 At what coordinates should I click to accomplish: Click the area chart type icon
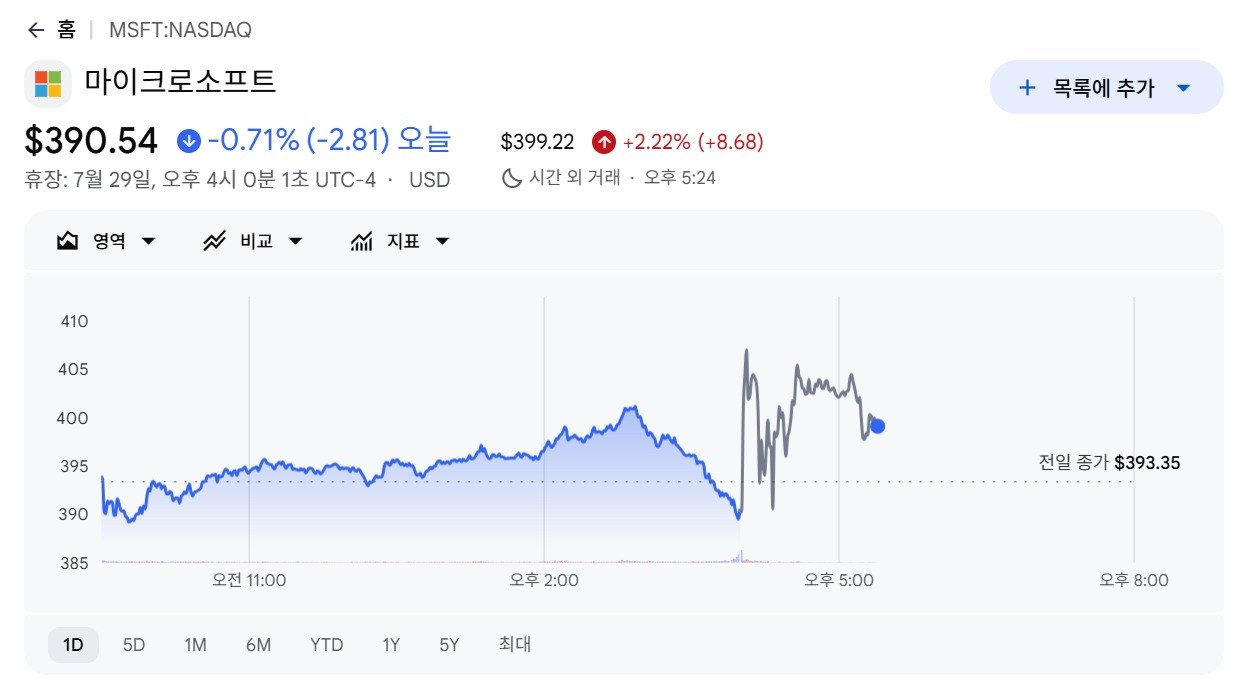tap(68, 241)
